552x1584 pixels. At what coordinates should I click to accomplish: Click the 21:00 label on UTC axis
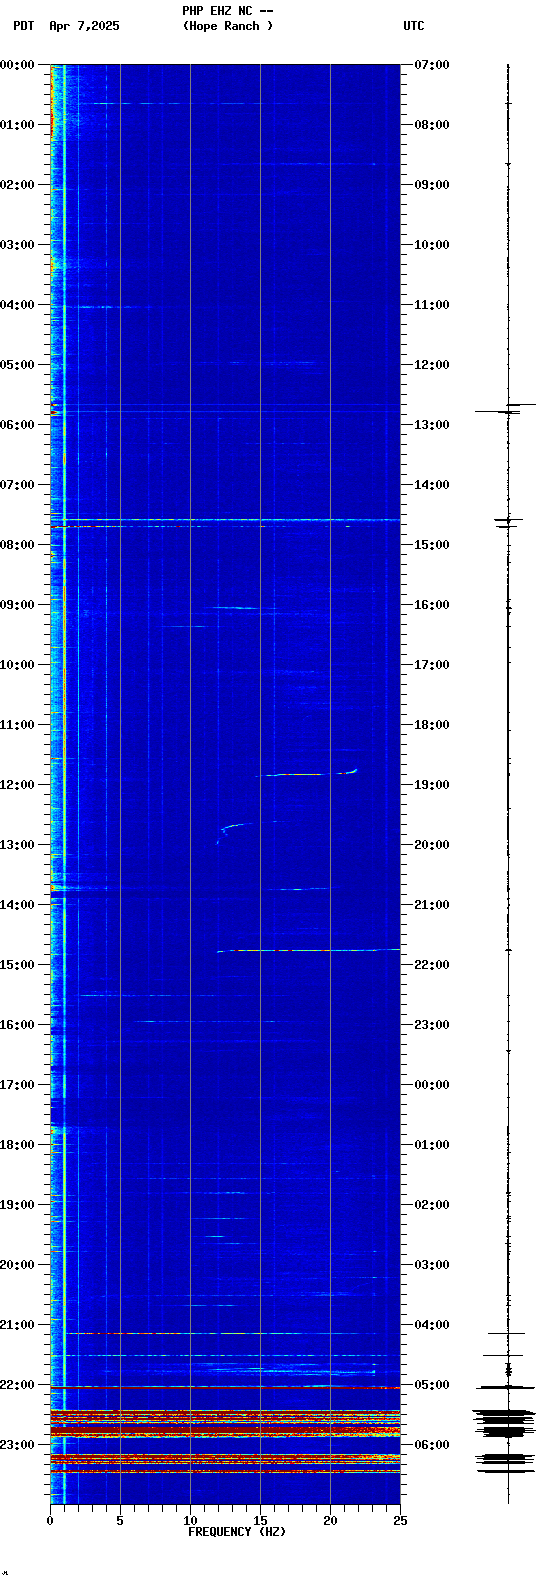pyautogui.click(x=432, y=905)
